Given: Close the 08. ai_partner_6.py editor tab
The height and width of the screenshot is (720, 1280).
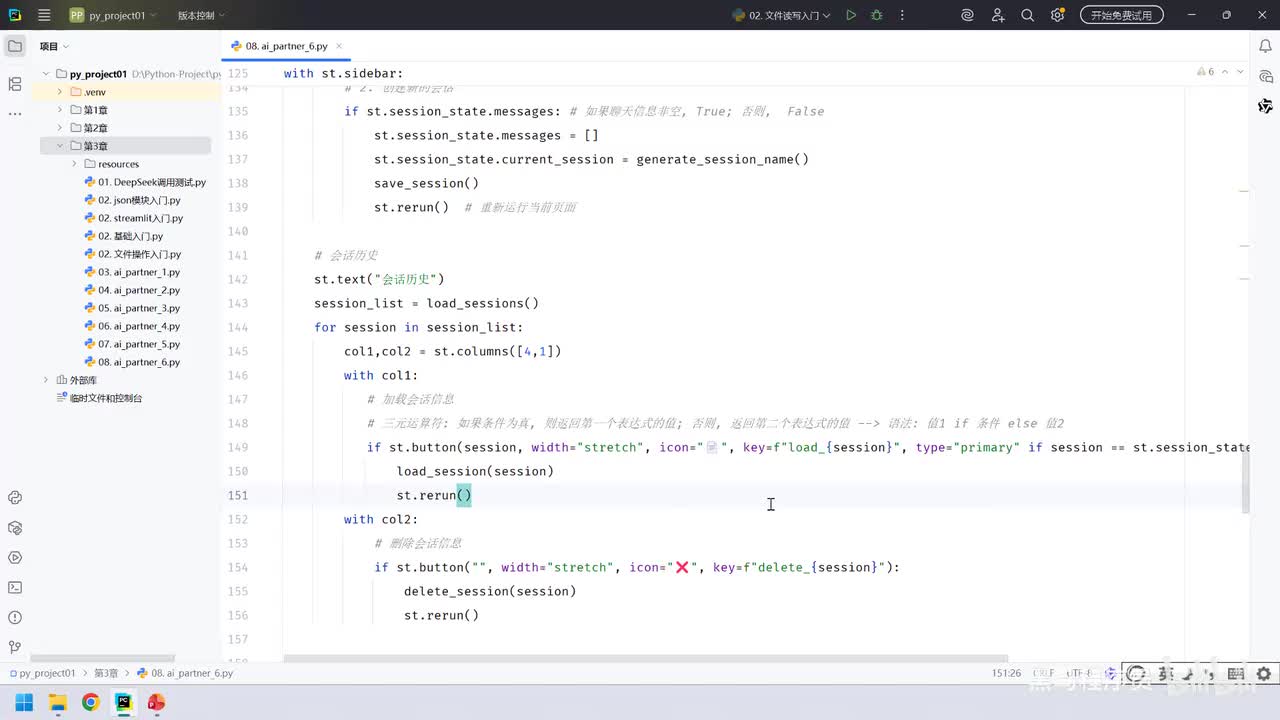Looking at the screenshot, I should 339,46.
